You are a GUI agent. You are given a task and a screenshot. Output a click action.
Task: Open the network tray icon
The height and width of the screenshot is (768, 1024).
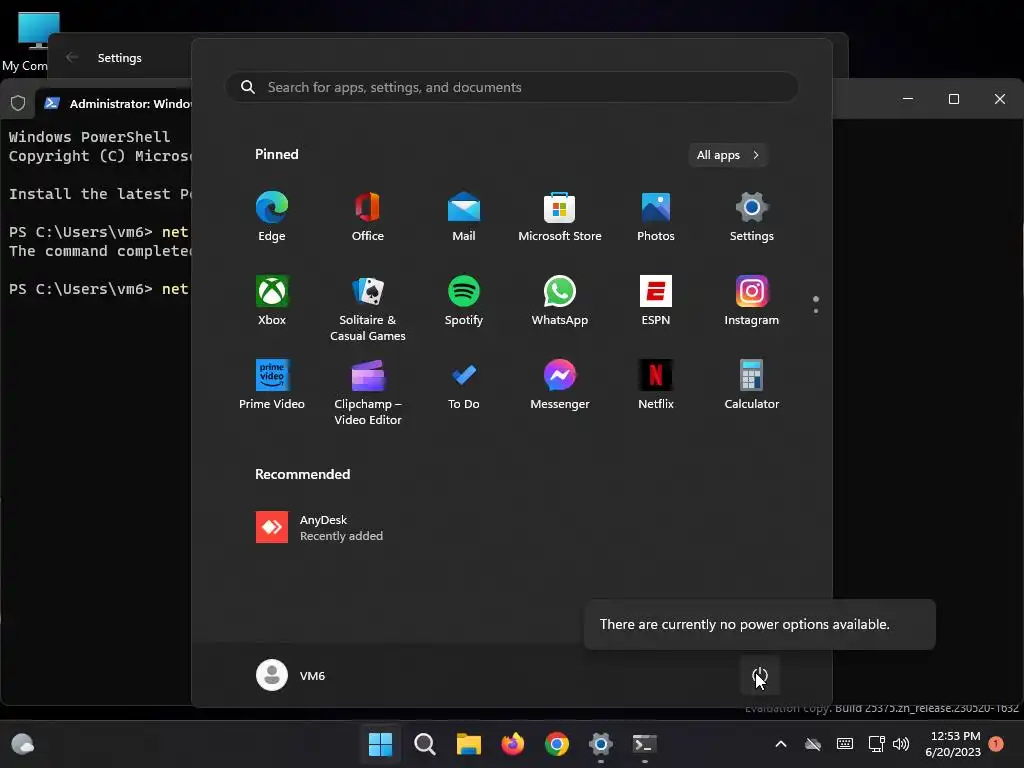tap(876, 744)
